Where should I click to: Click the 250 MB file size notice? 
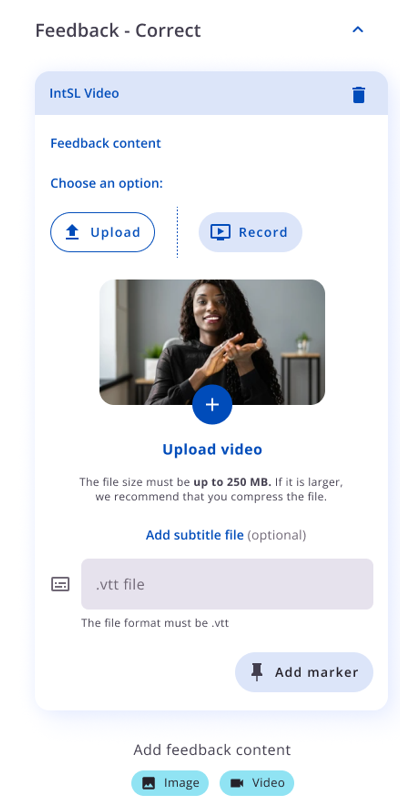point(212,489)
